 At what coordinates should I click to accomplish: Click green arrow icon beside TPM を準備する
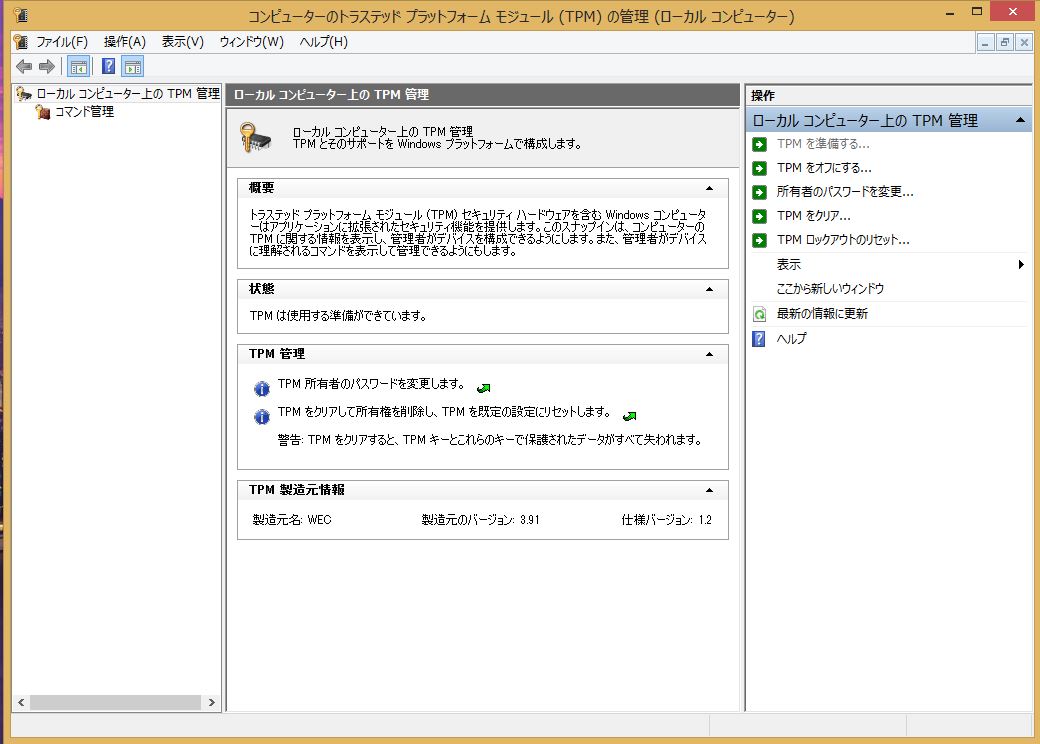pyautogui.click(x=759, y=144)
